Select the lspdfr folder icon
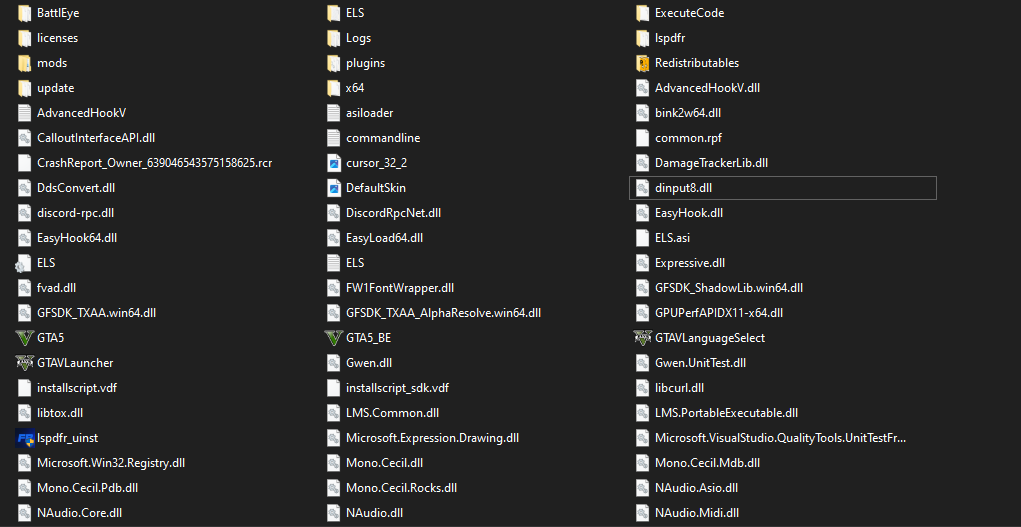The height and width of the screenshot is (527, 1021). click(643, 38)
